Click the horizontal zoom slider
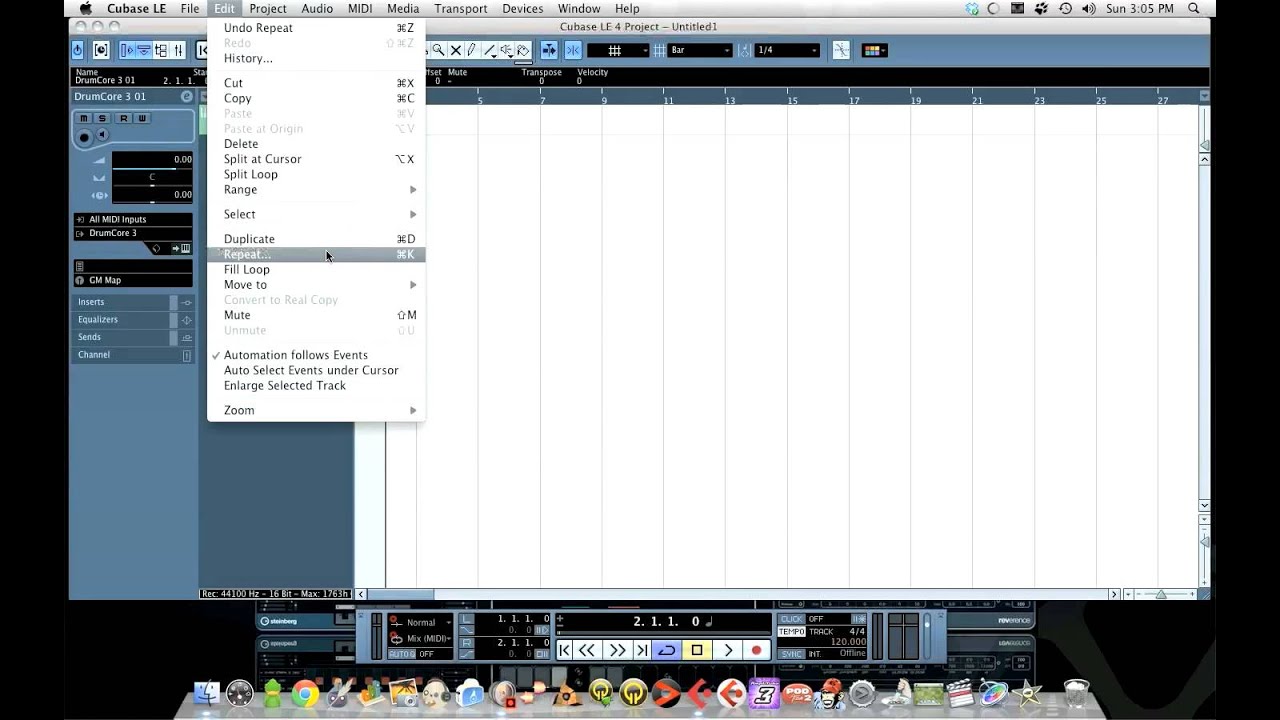1280x720 pixels. pyautogui.click(x=1161, y=594)
